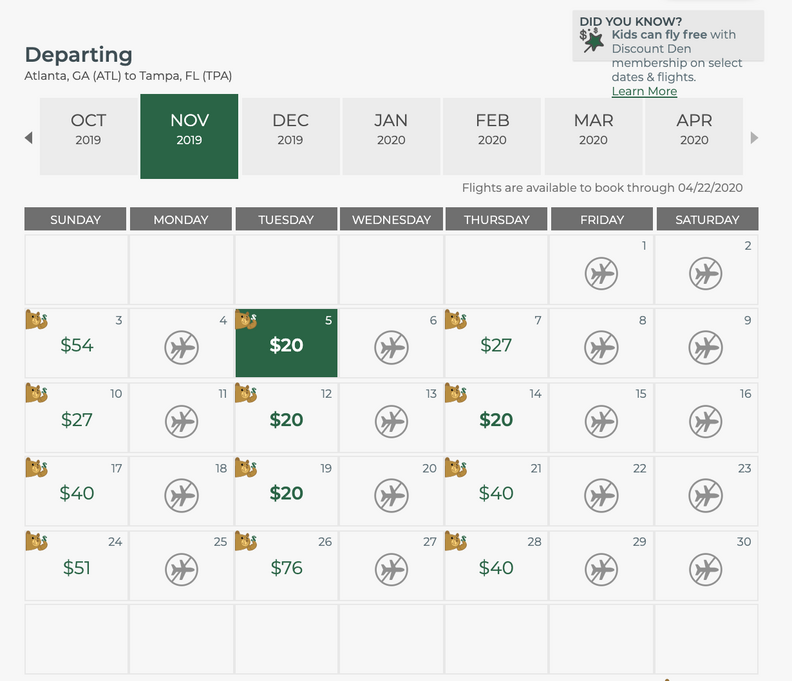Click the Discount Den bear icon on November 3
The width and height of the screenshot is (792, 681).
36,320
